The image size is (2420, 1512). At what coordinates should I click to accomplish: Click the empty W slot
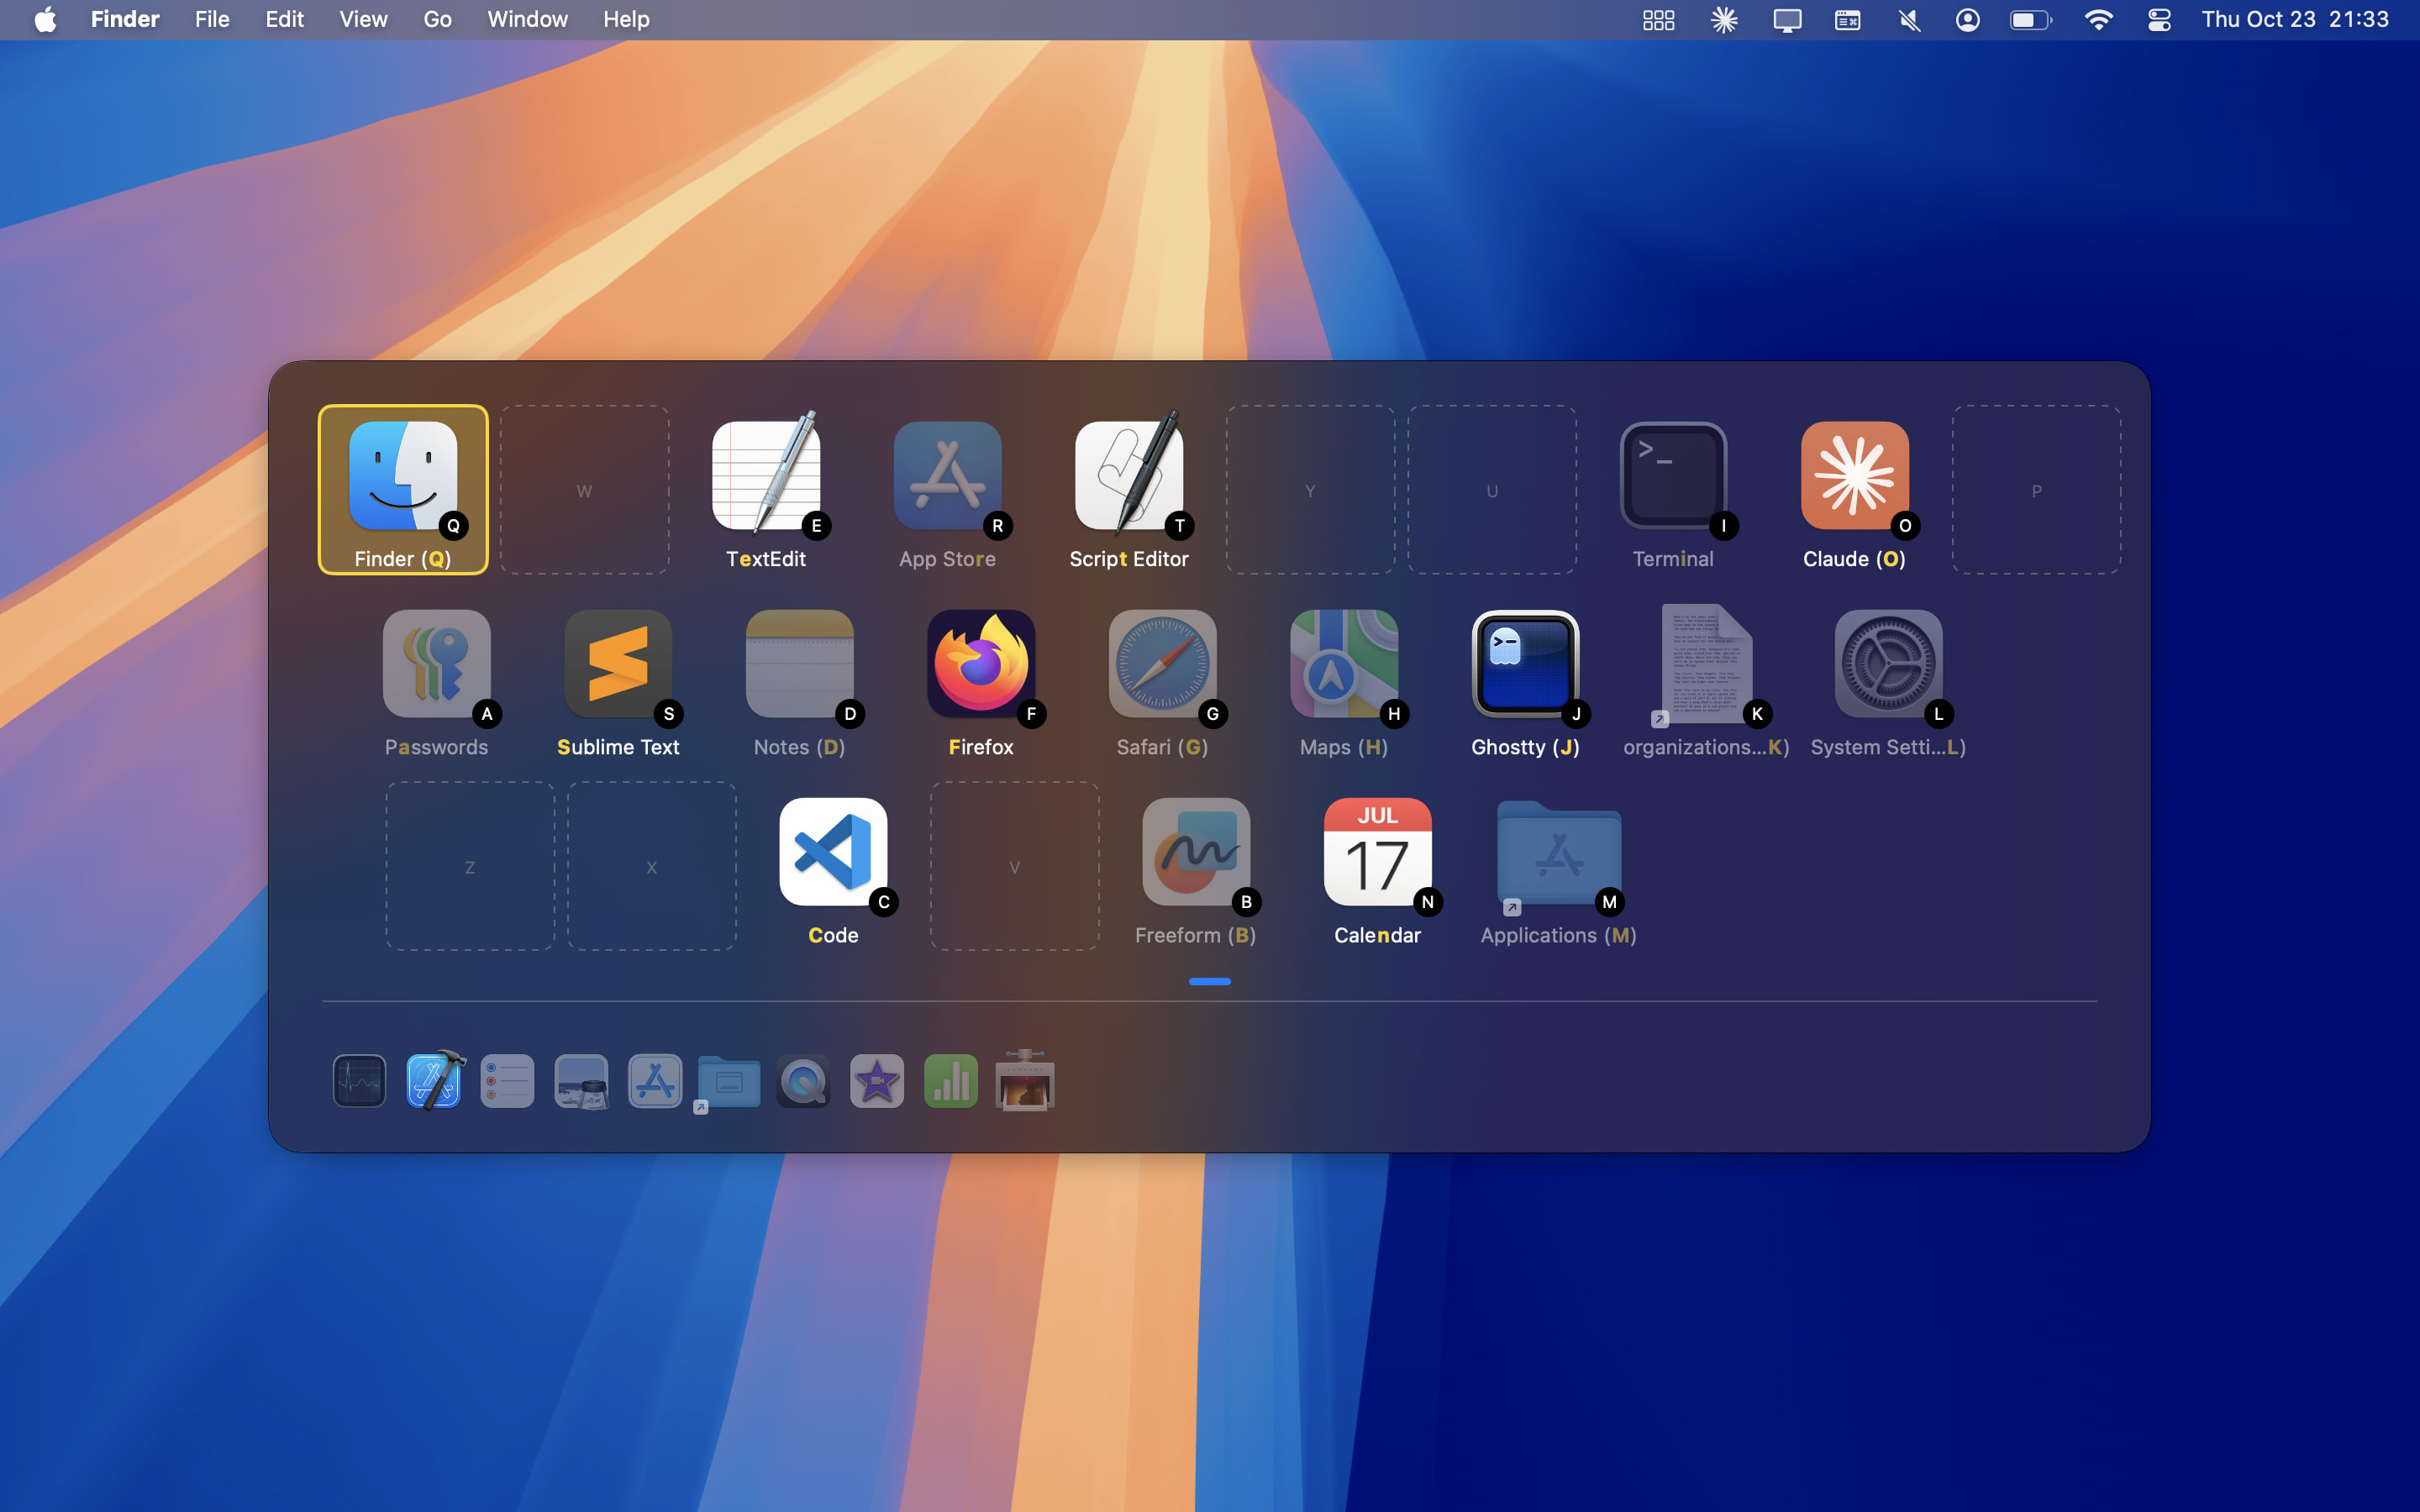(x=584, y=490)
